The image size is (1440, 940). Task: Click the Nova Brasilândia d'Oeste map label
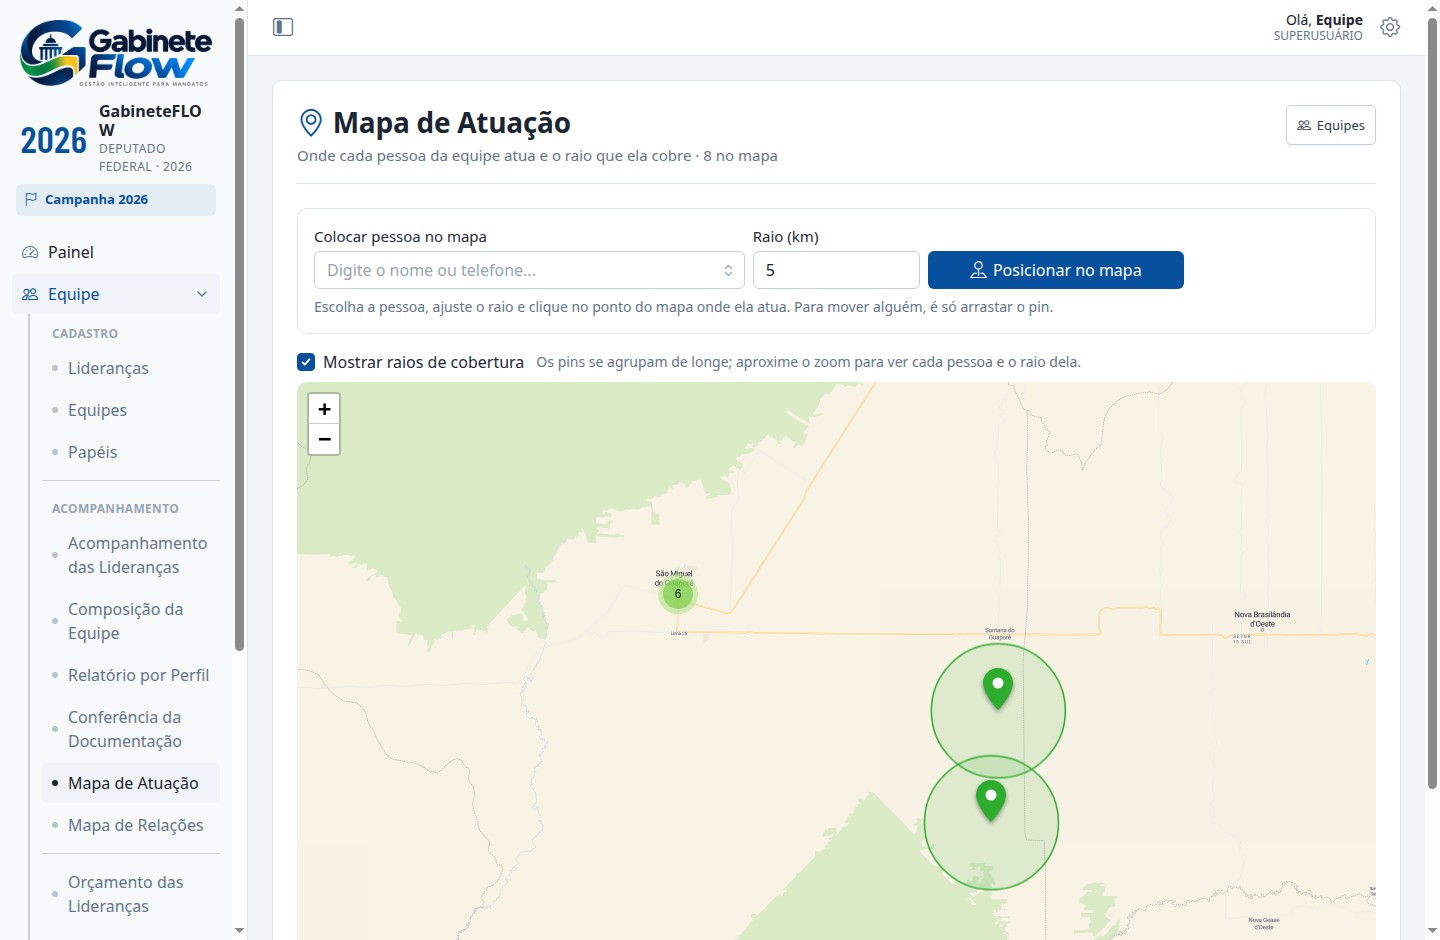point(1262,619)
